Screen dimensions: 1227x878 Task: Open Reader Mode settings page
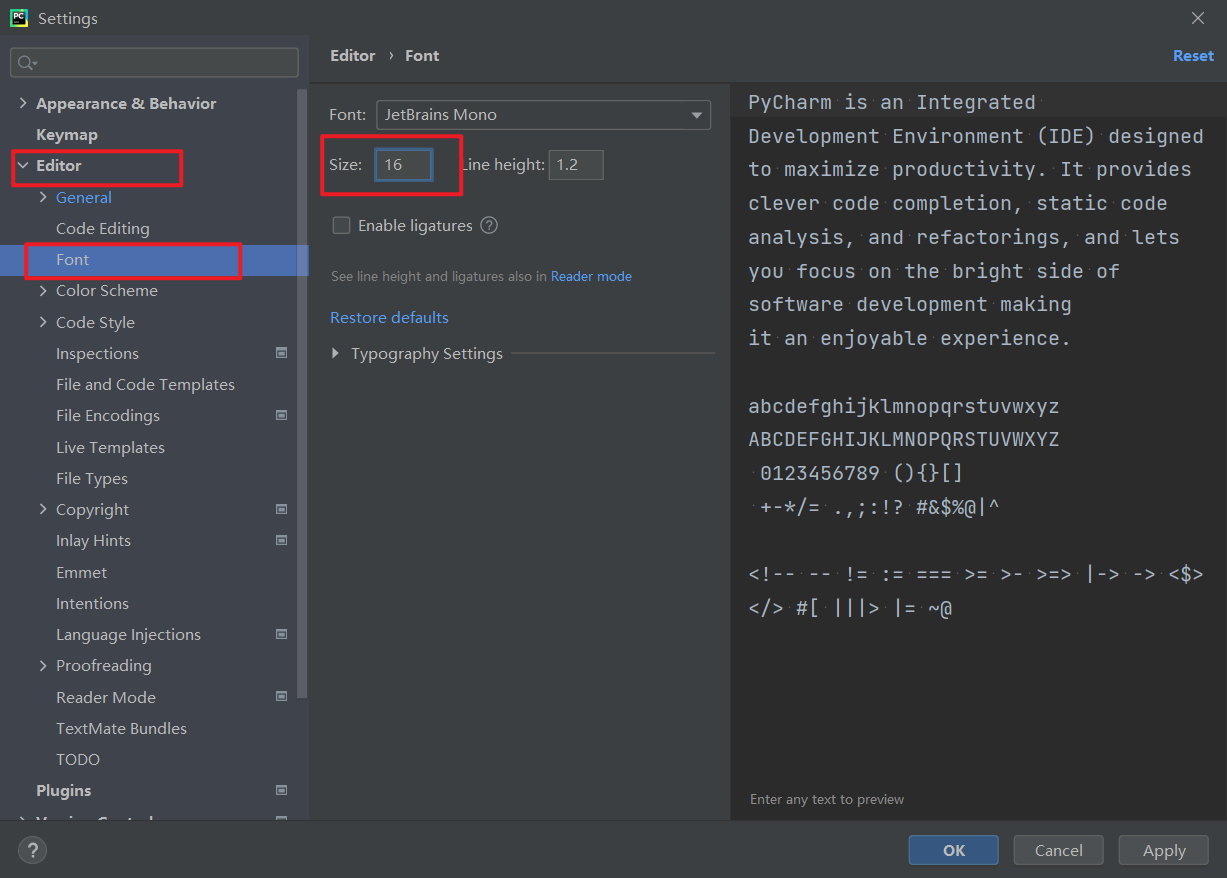coord(106,697)
